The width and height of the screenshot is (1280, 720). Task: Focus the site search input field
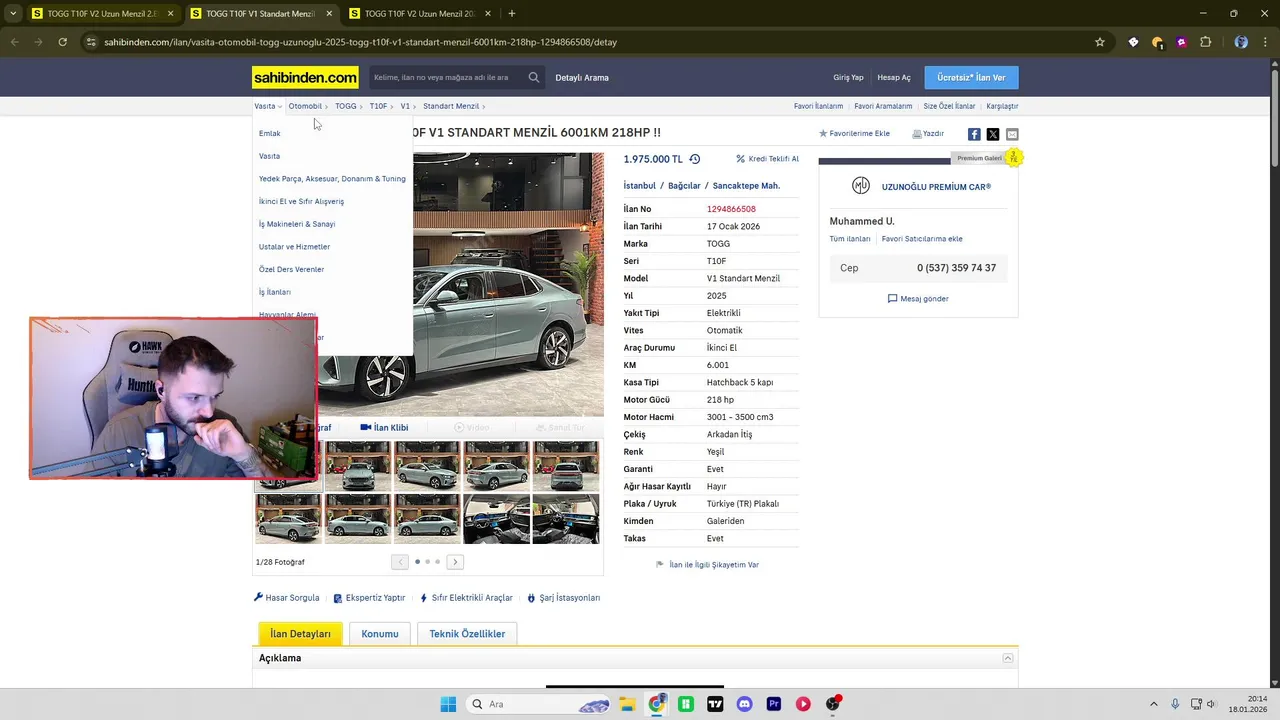pyautogui.click(x=446, y=77)
